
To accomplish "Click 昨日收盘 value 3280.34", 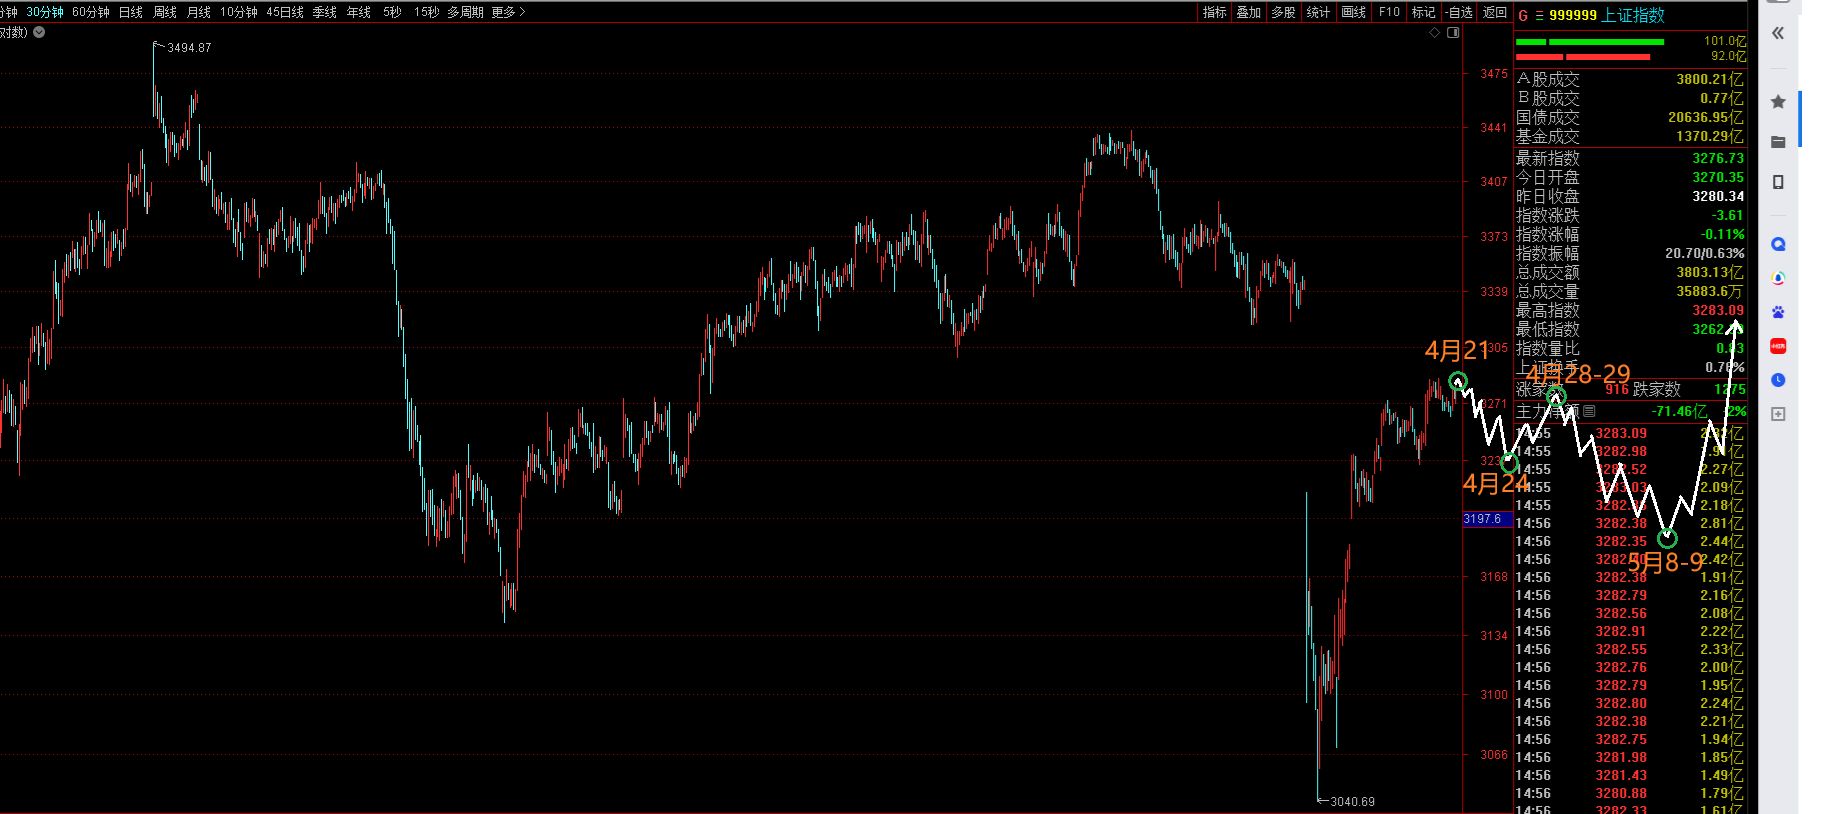I will point(1718,196).
